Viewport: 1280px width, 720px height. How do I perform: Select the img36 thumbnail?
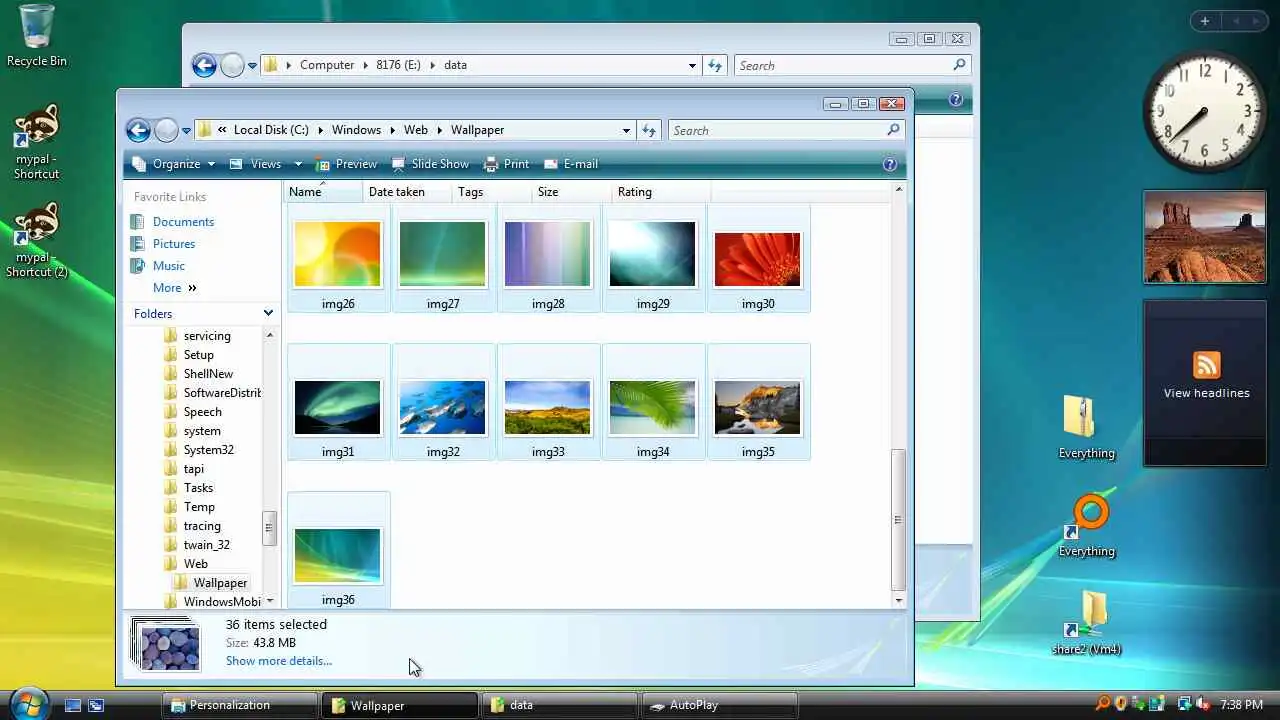click(338, 558)
